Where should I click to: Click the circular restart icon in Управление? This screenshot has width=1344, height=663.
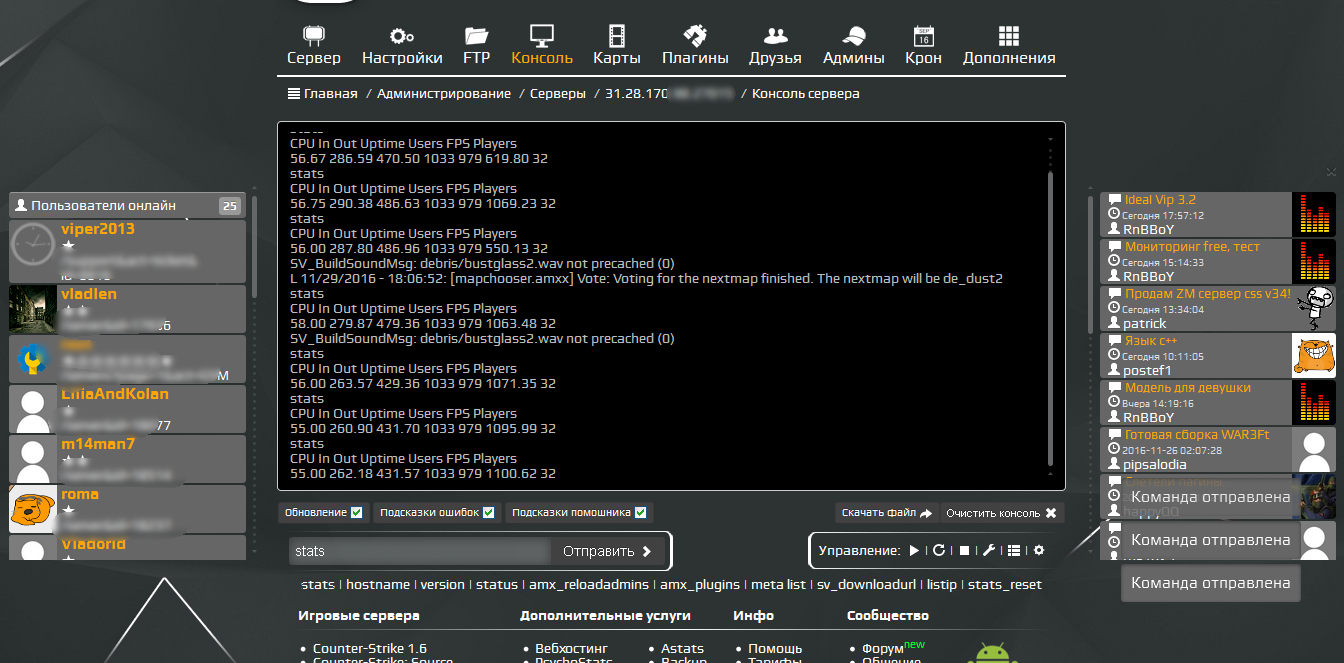(939, 550)
